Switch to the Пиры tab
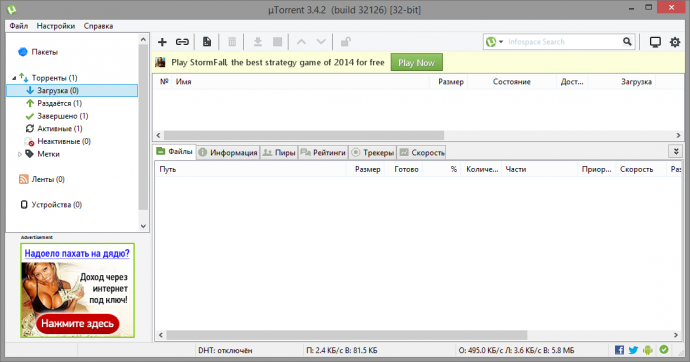690x362 pixels. click(x=279, y=152)
